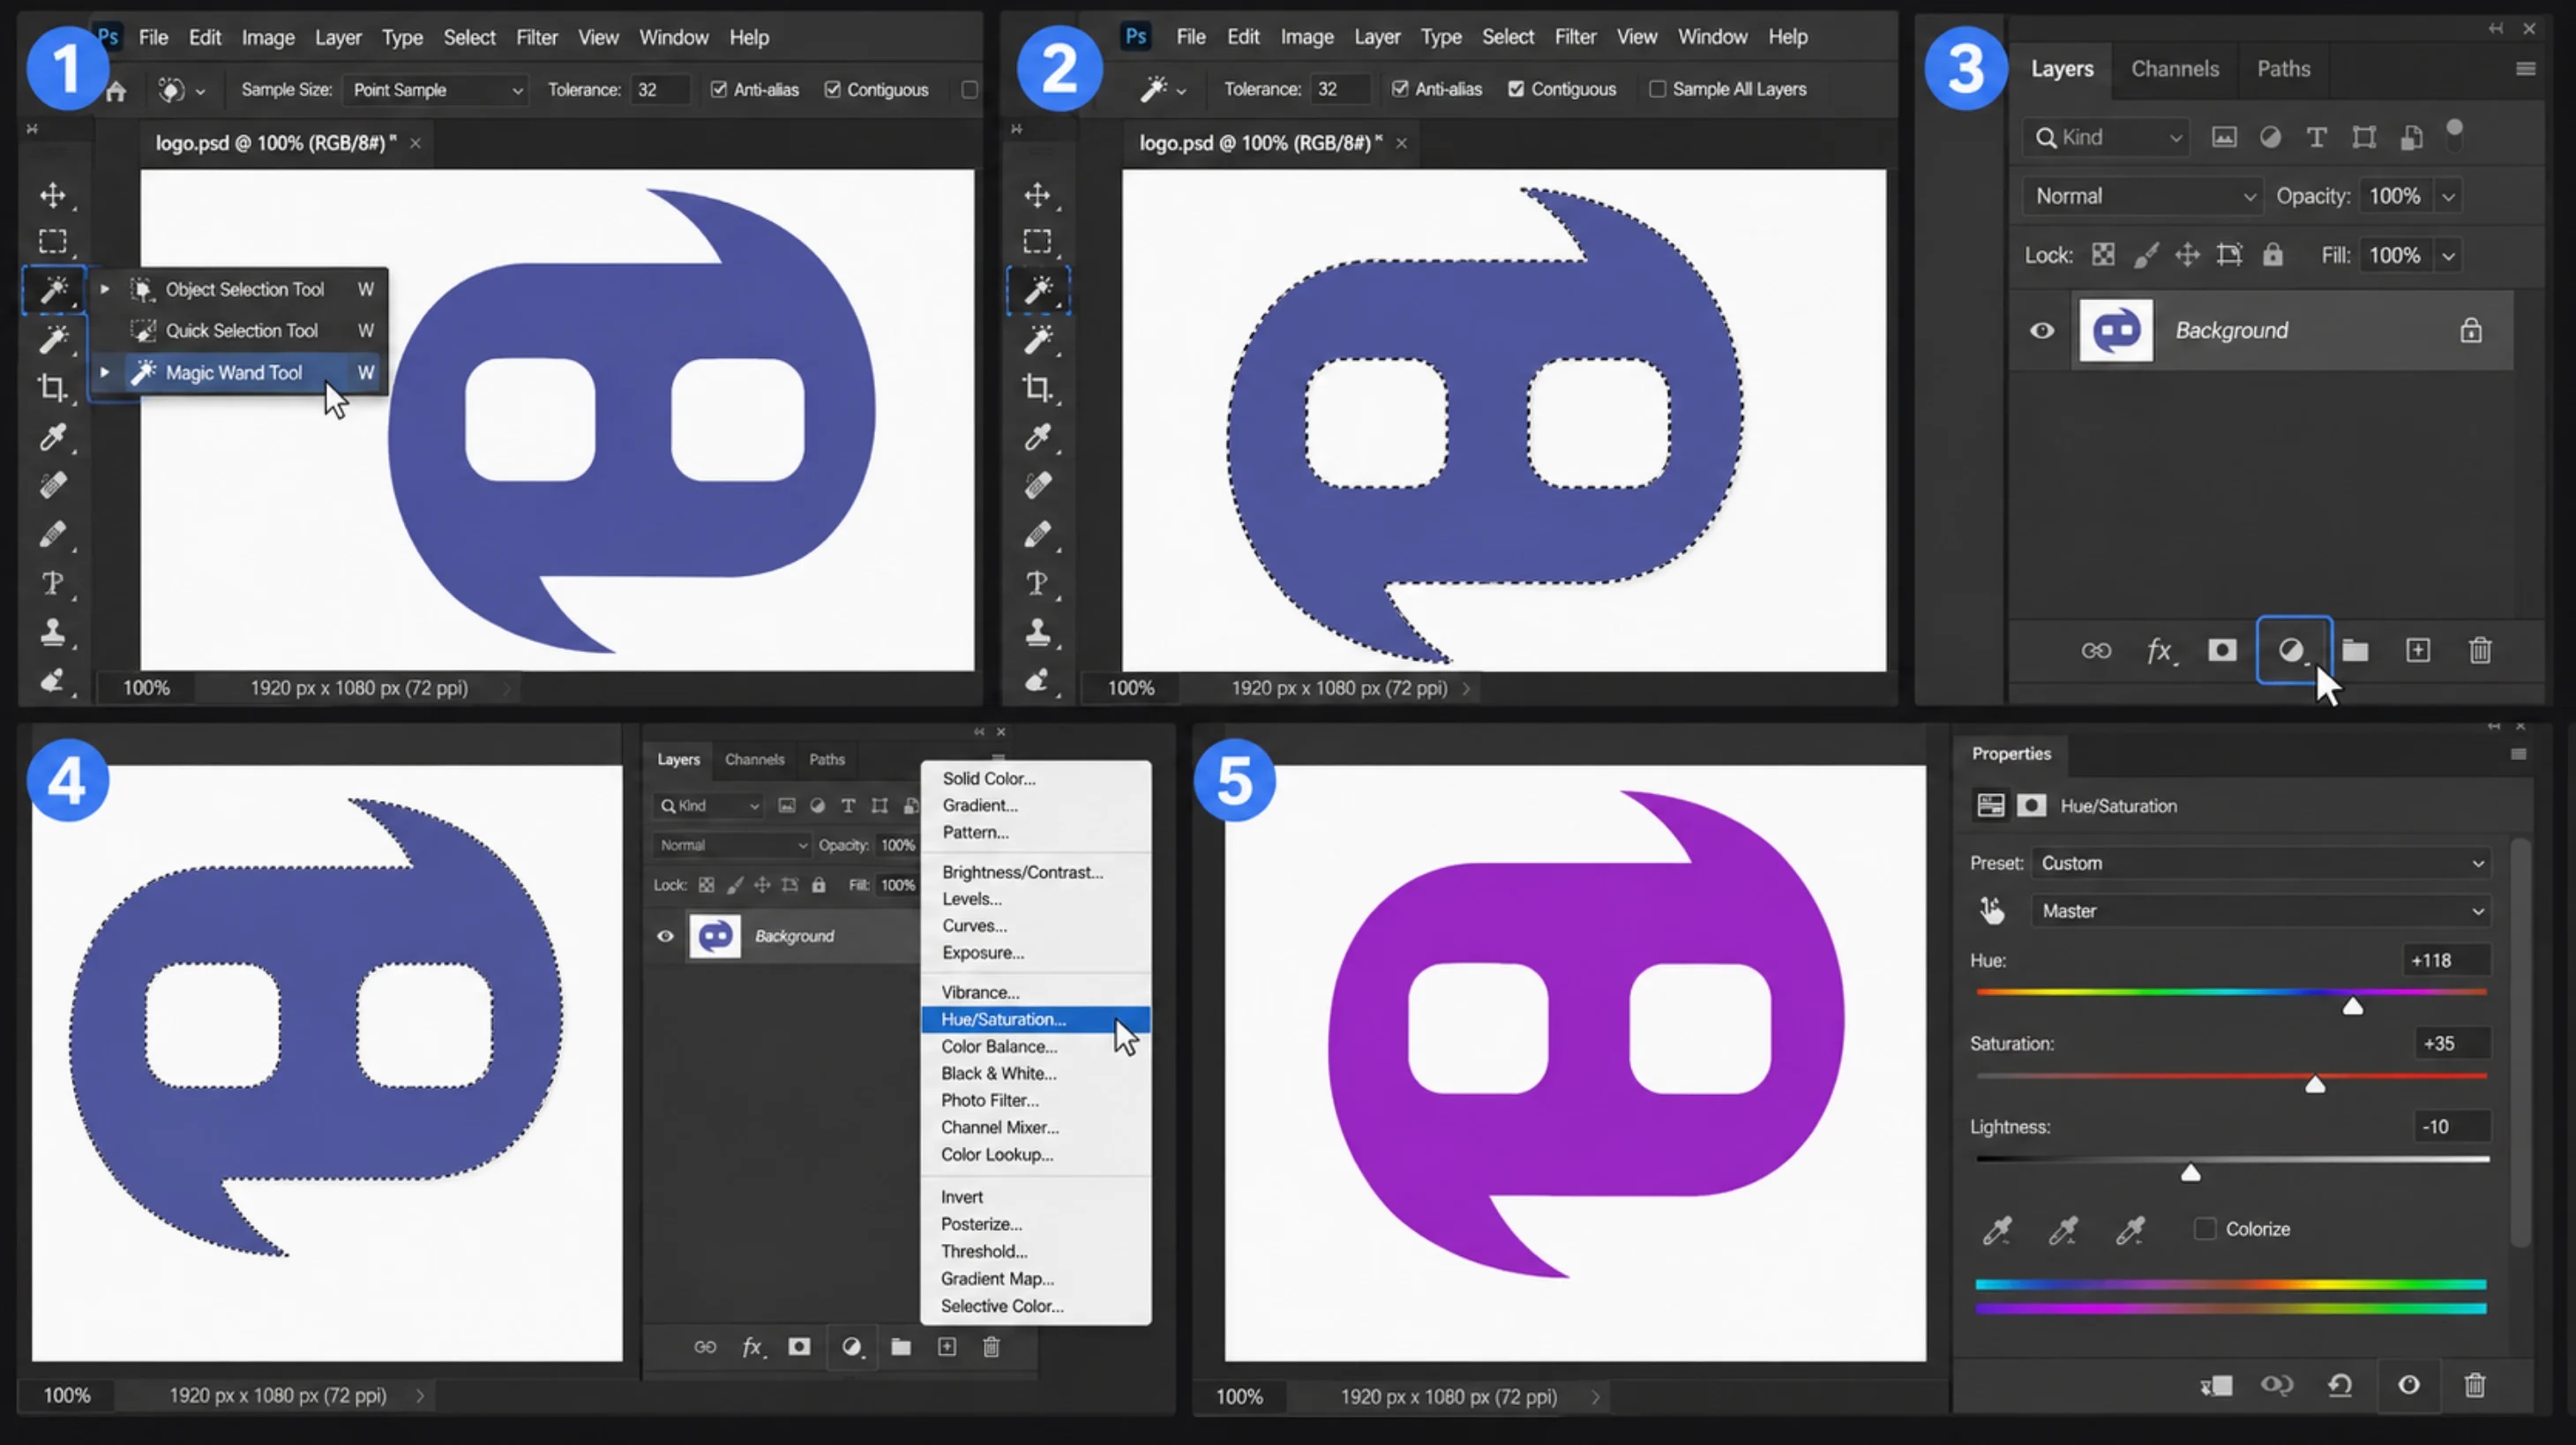Choose Selective Color... from the adjustment menu

coord(1035,1306)
